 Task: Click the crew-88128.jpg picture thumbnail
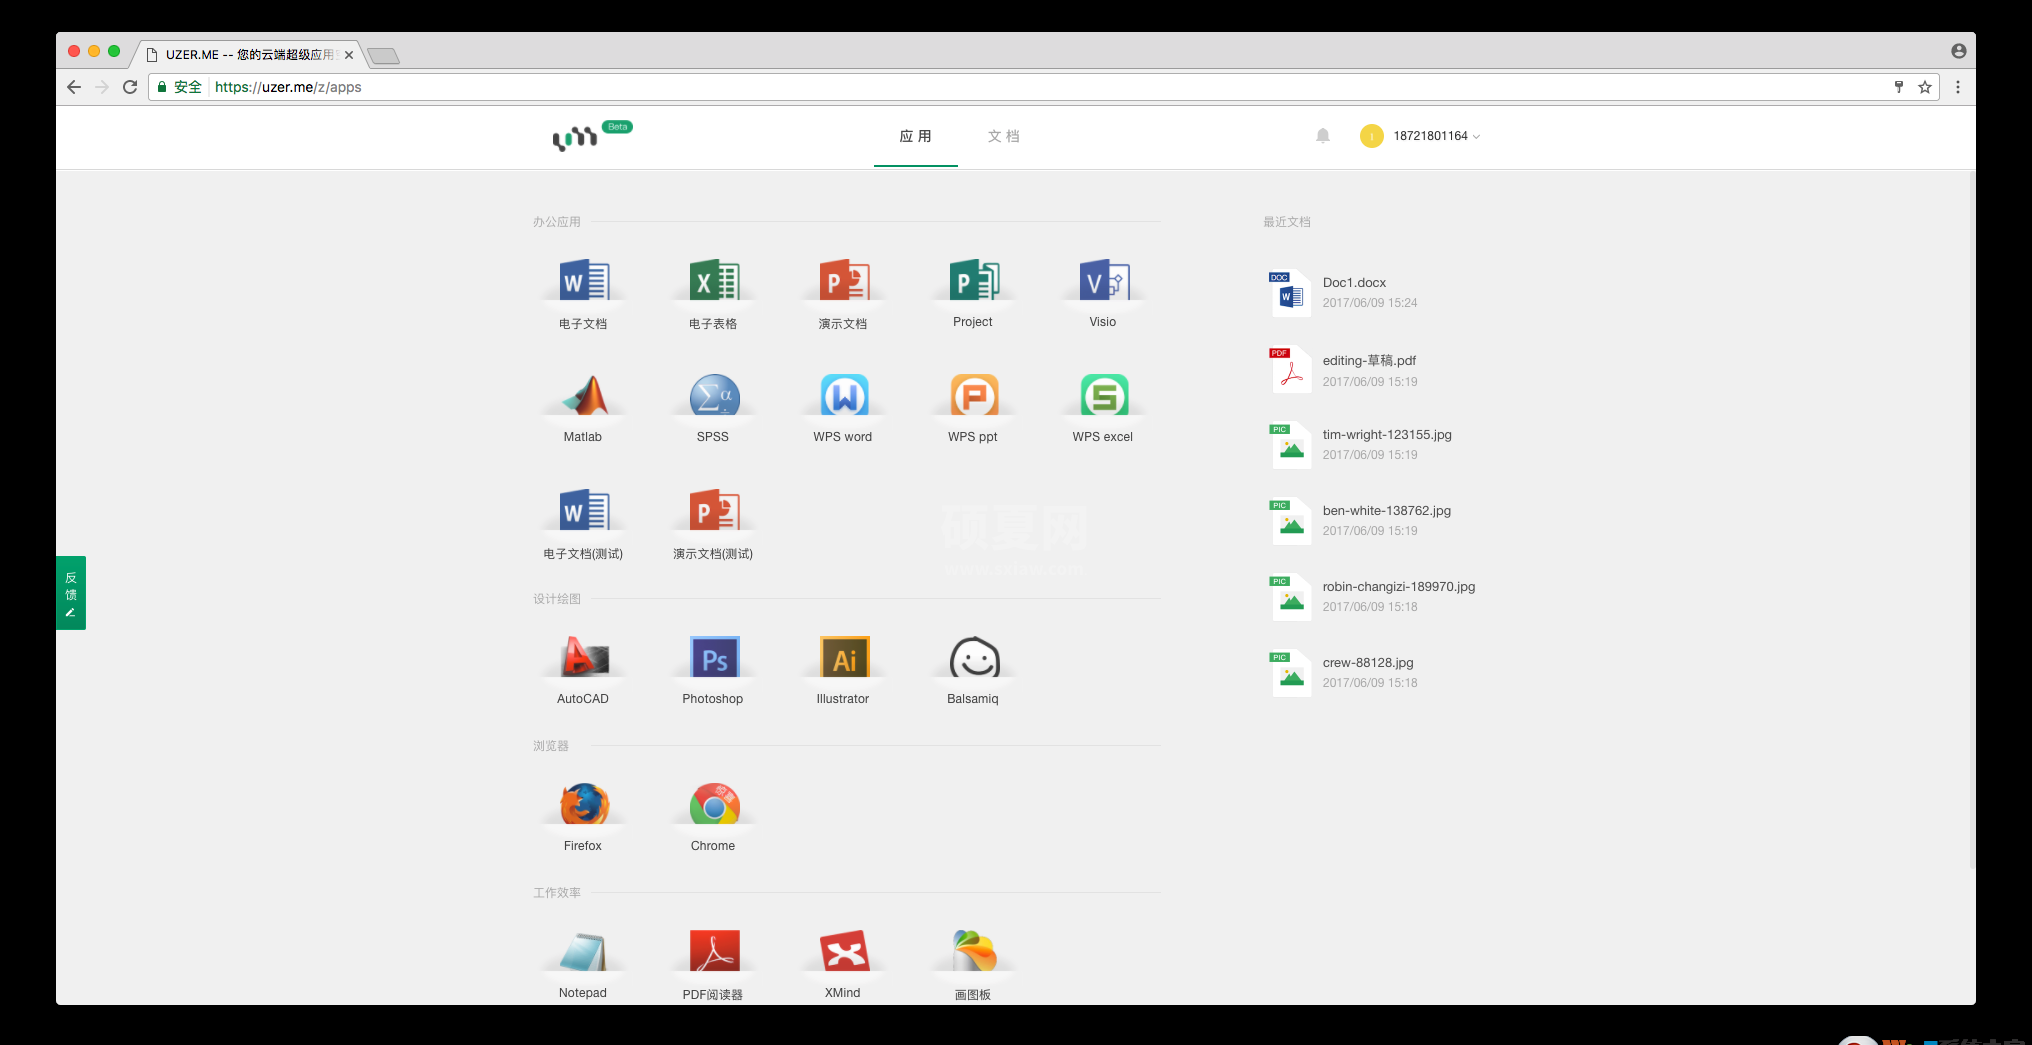(x=1290, y=673)
